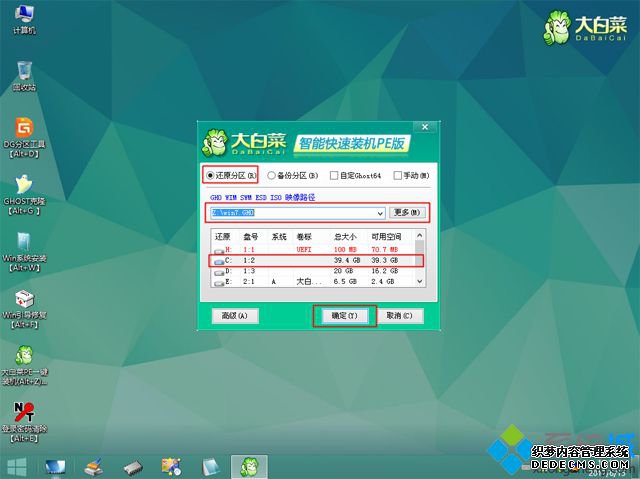Click the 取消 (C) button

pos(399,315)
